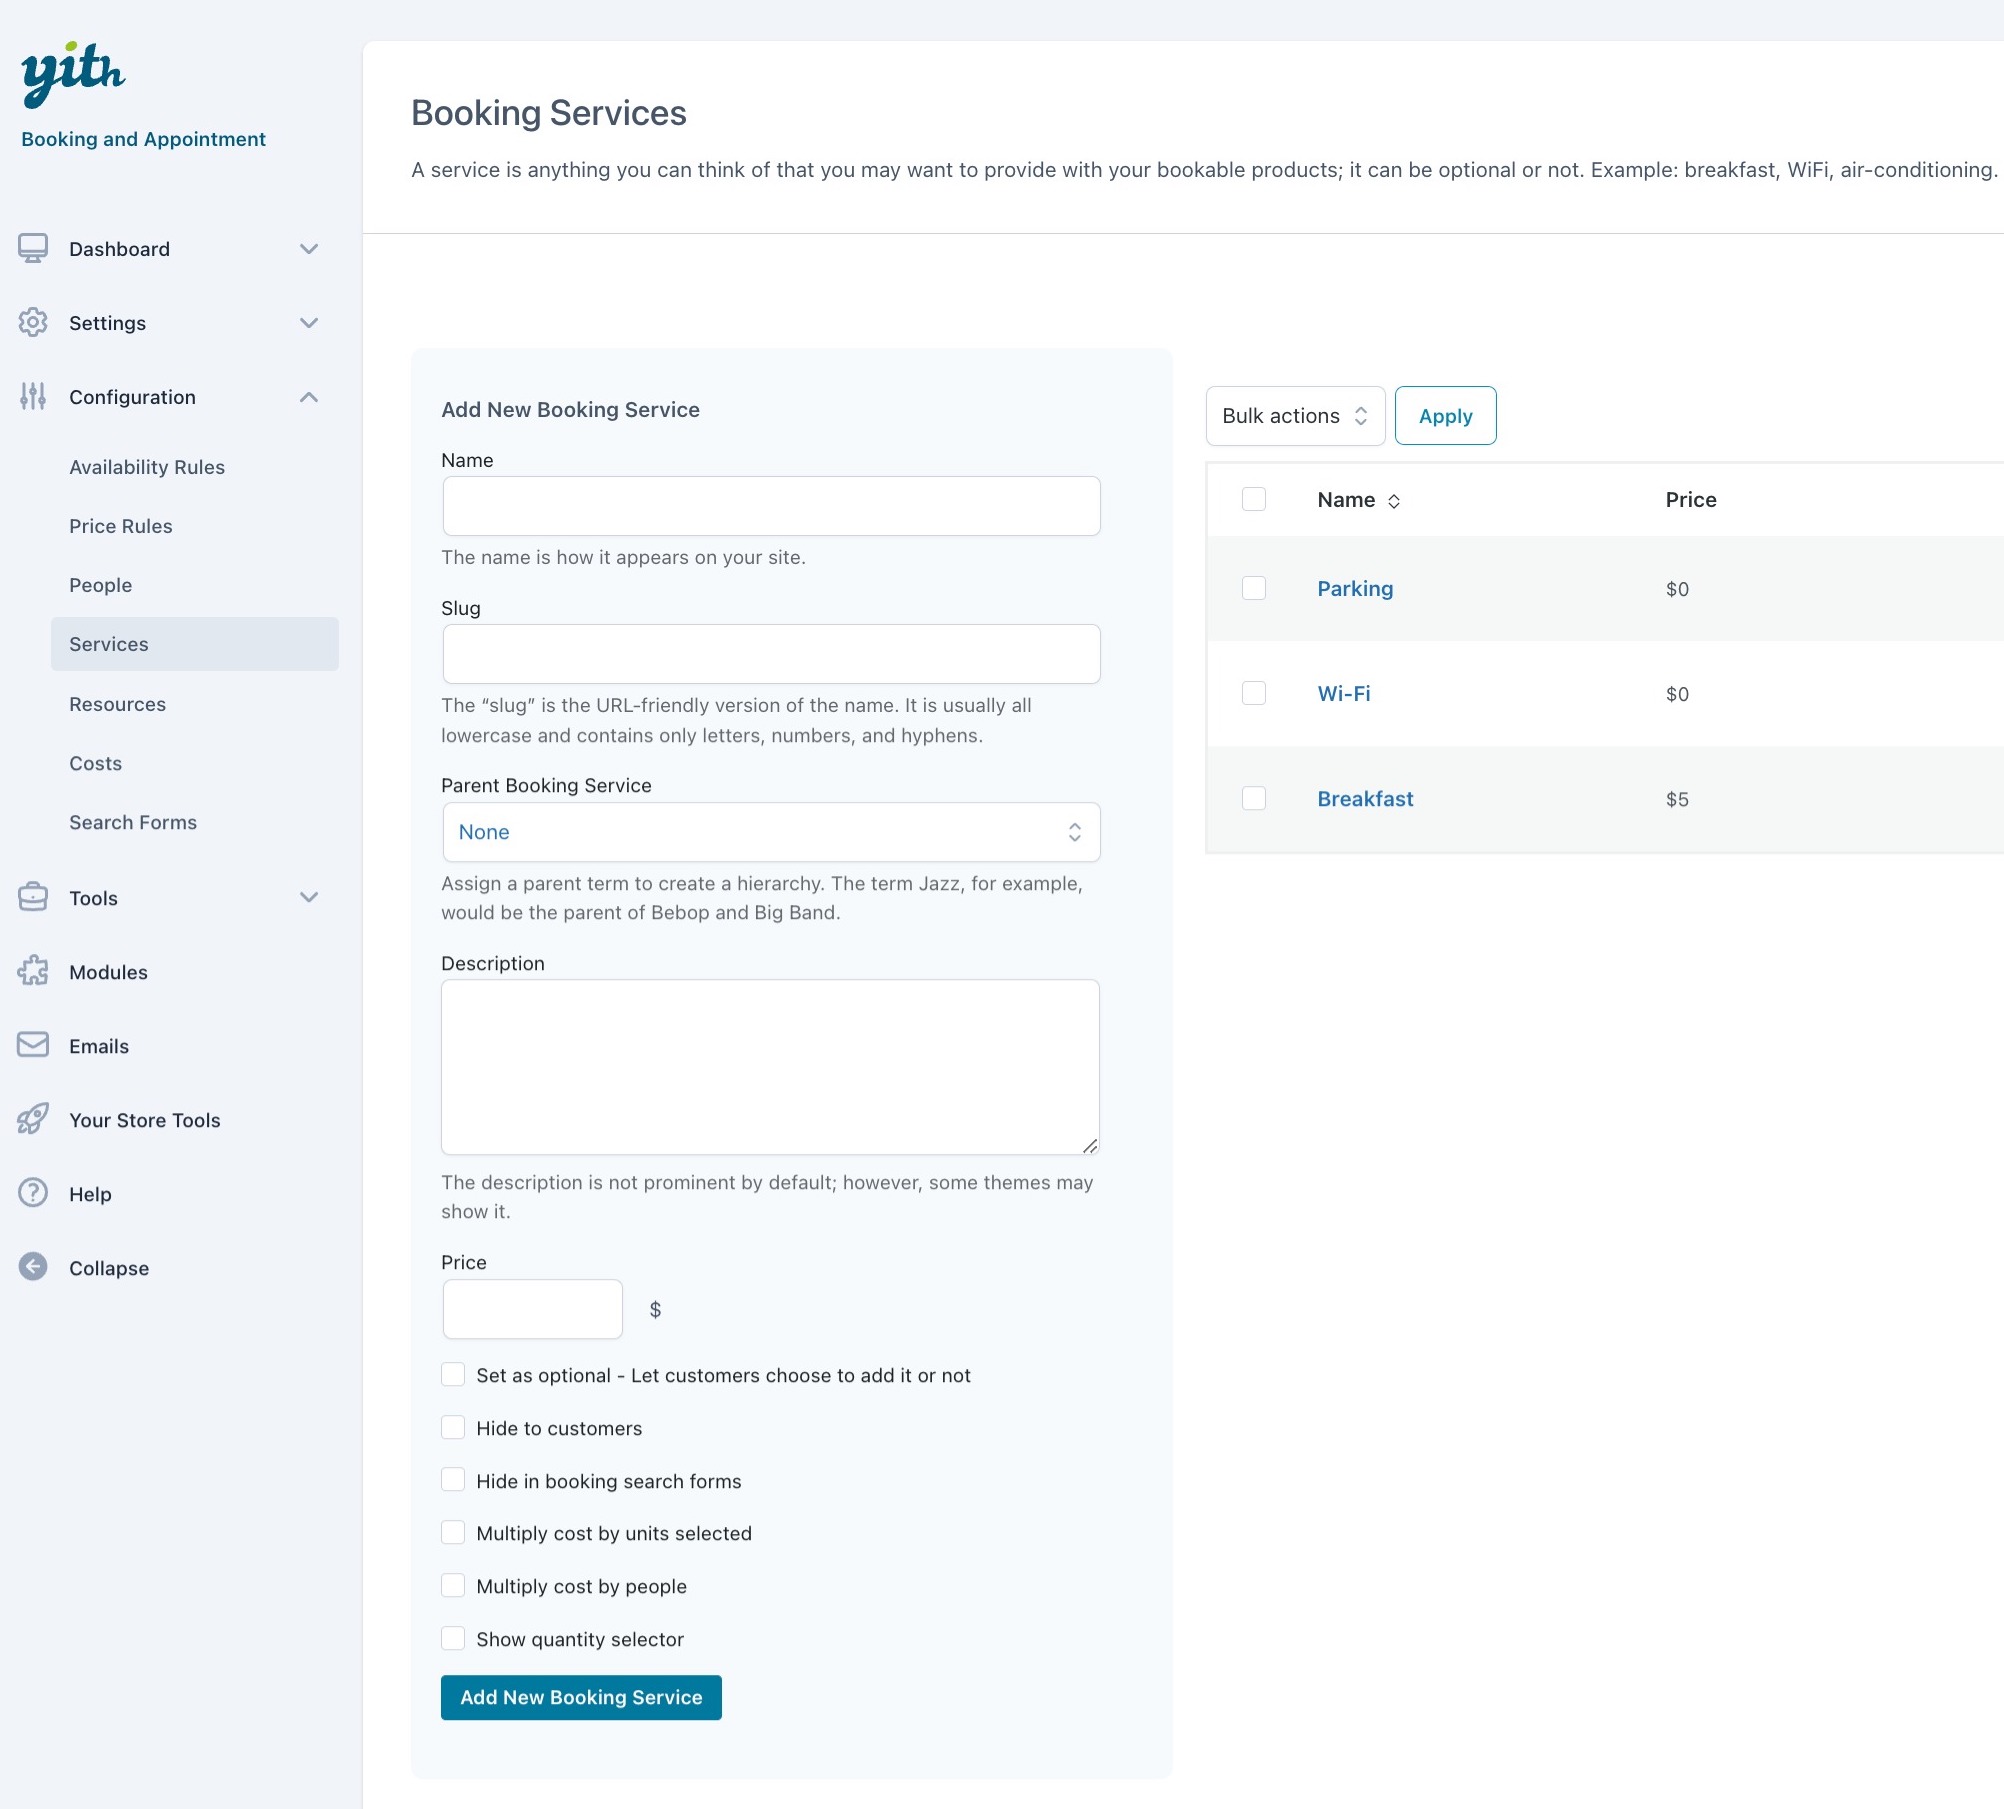Select the Breakfast row checkbox
Screen dimensions: 2004x1809
1253,798
